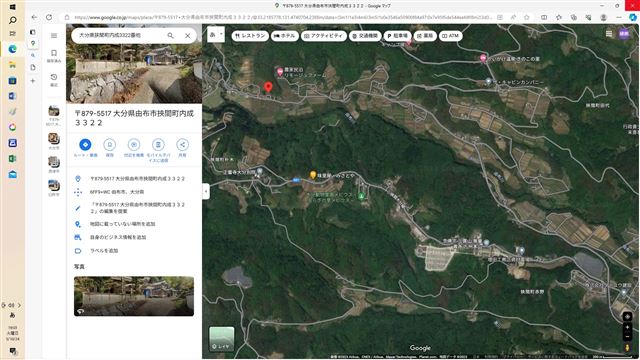Open the input language dropdown on map

(x=216, y=35)
